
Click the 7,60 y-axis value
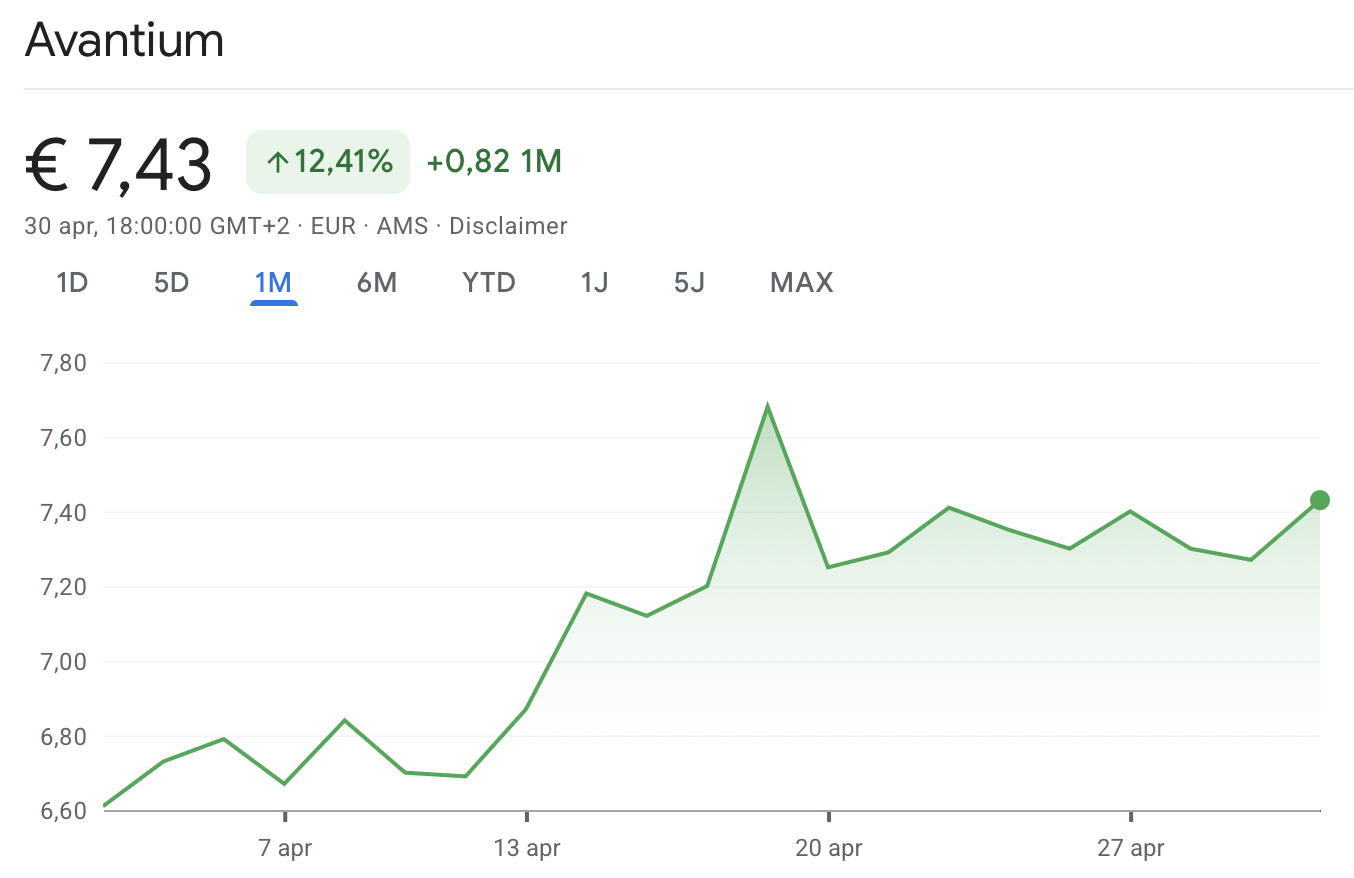[63, 438]
